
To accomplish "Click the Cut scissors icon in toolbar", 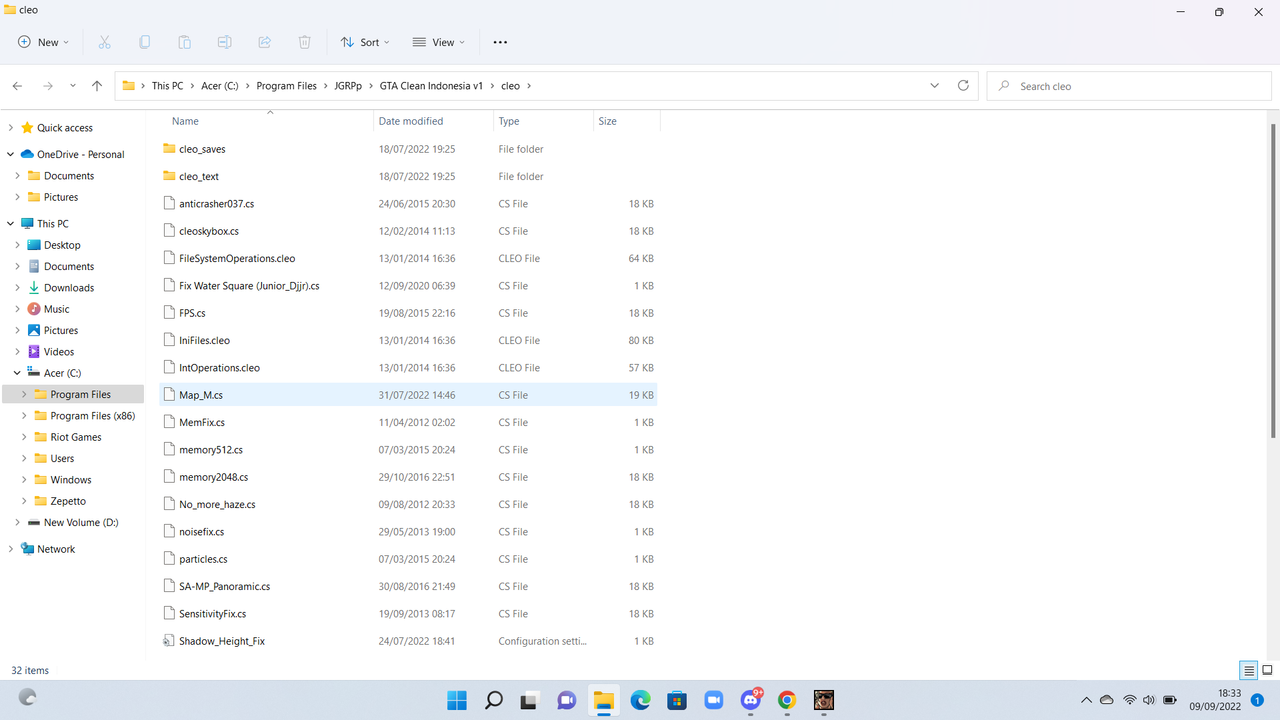I will click(104, 42).
